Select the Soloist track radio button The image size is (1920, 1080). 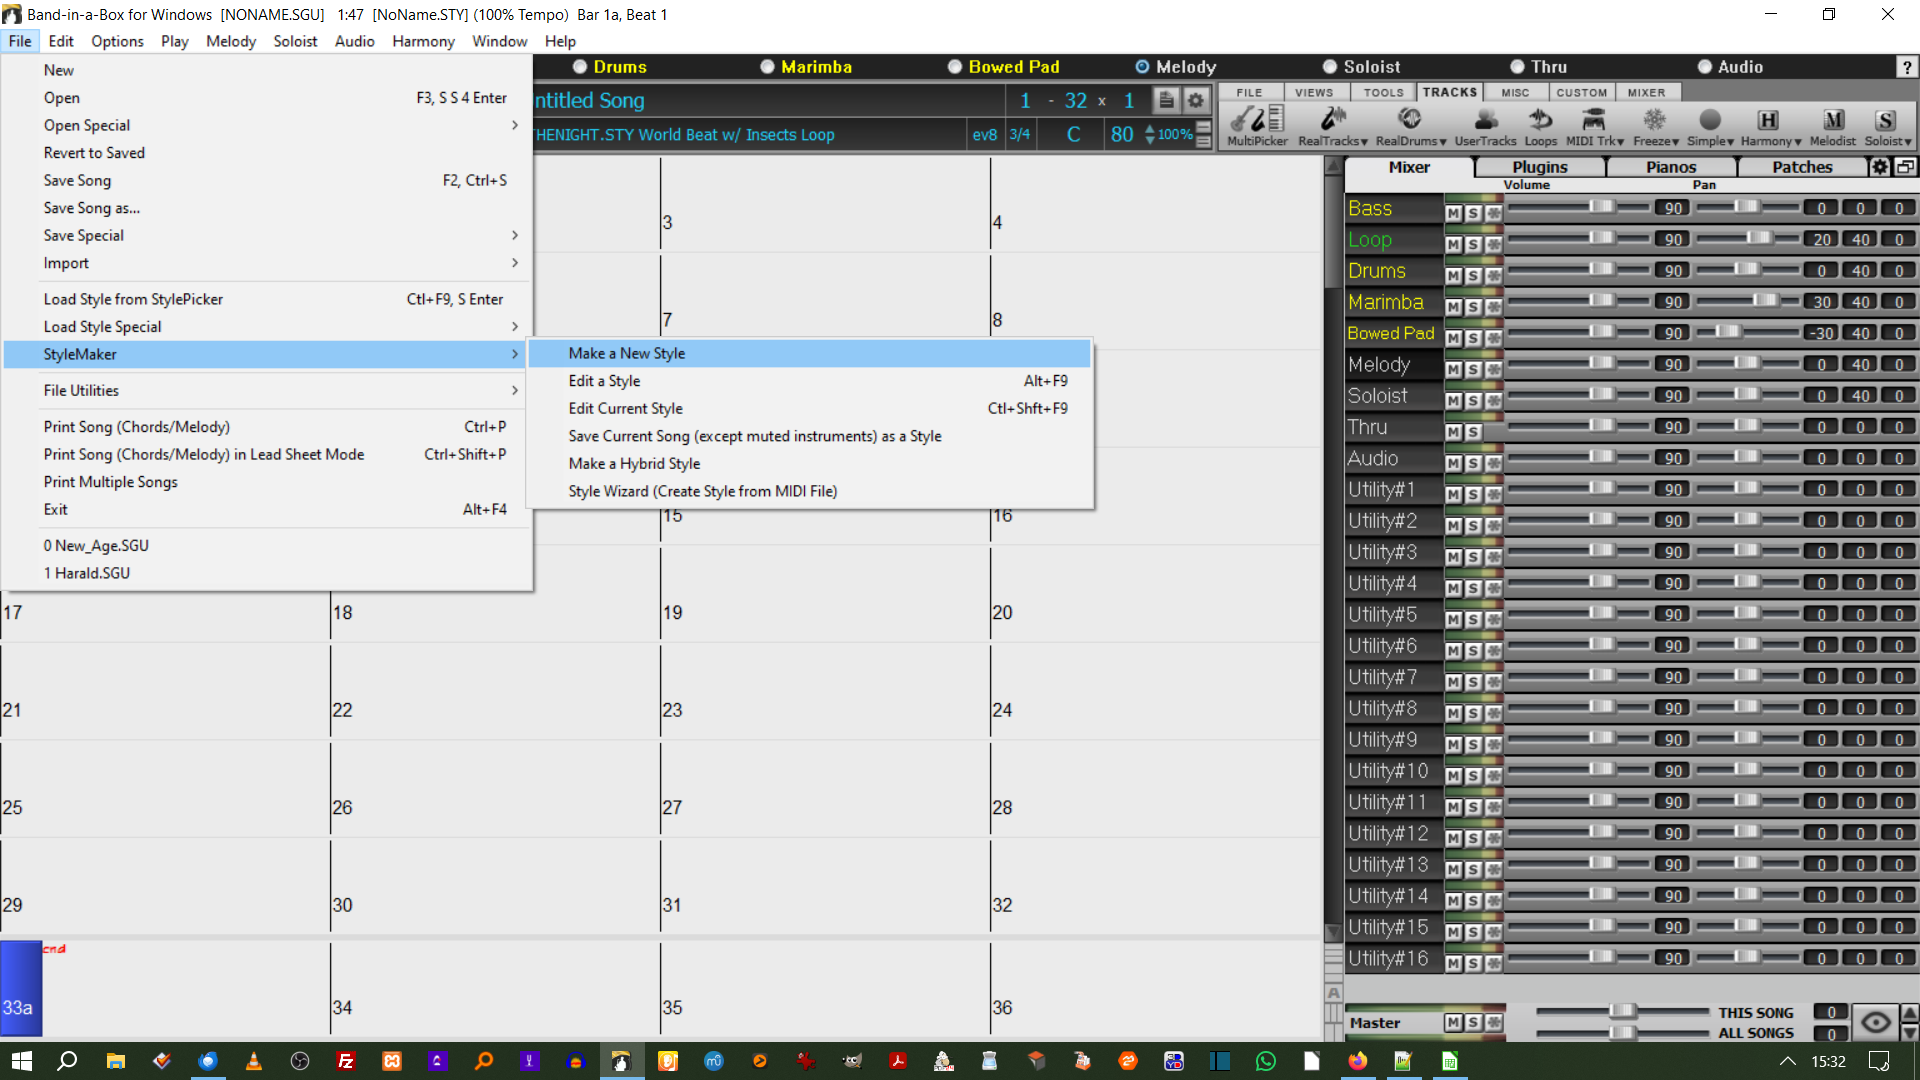tap(1329, 67)
